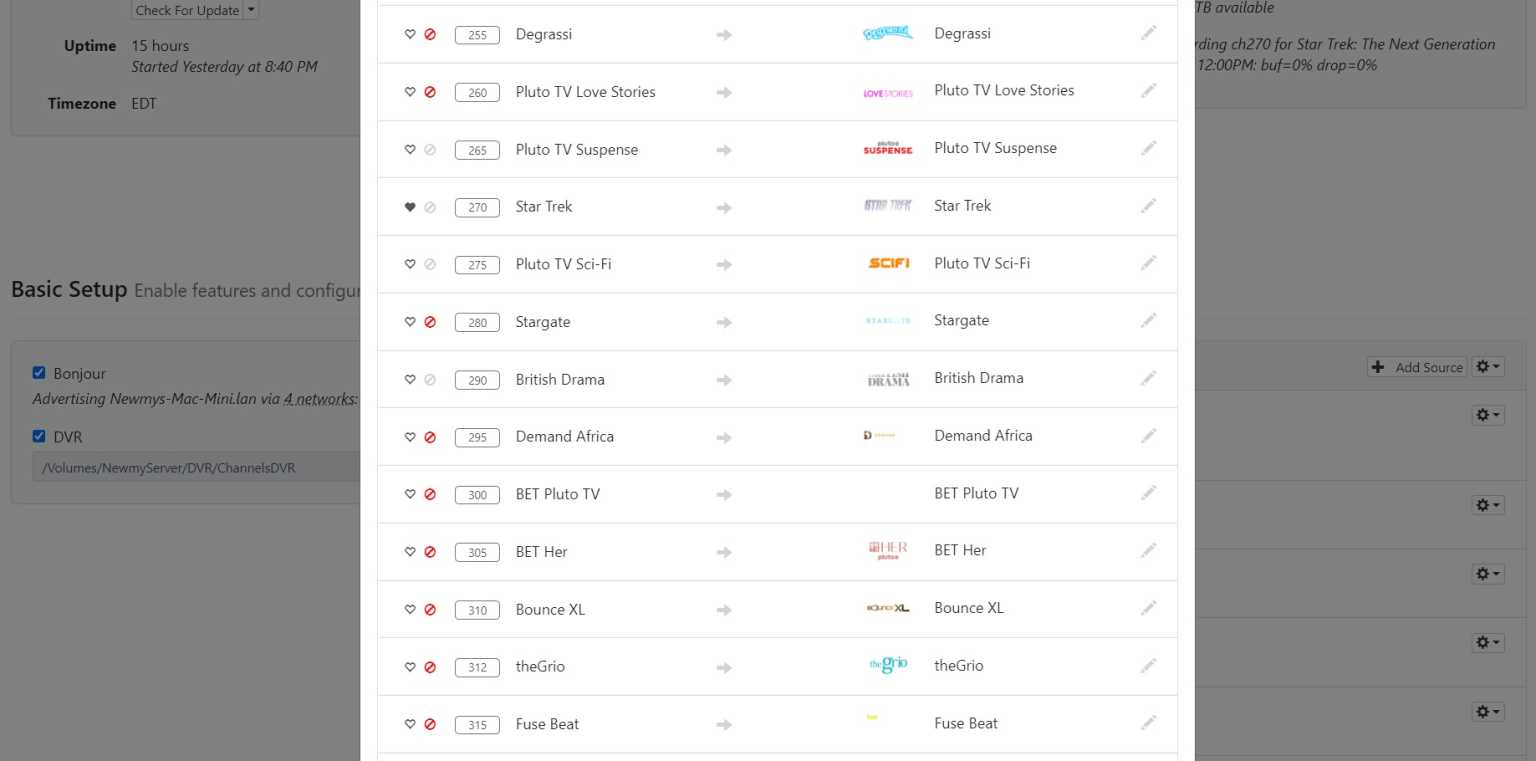Screen dimensions: 1536x761
Task: Edit the Bounce XL channel
Action: pyautogui.click(x=1148, y=608)
